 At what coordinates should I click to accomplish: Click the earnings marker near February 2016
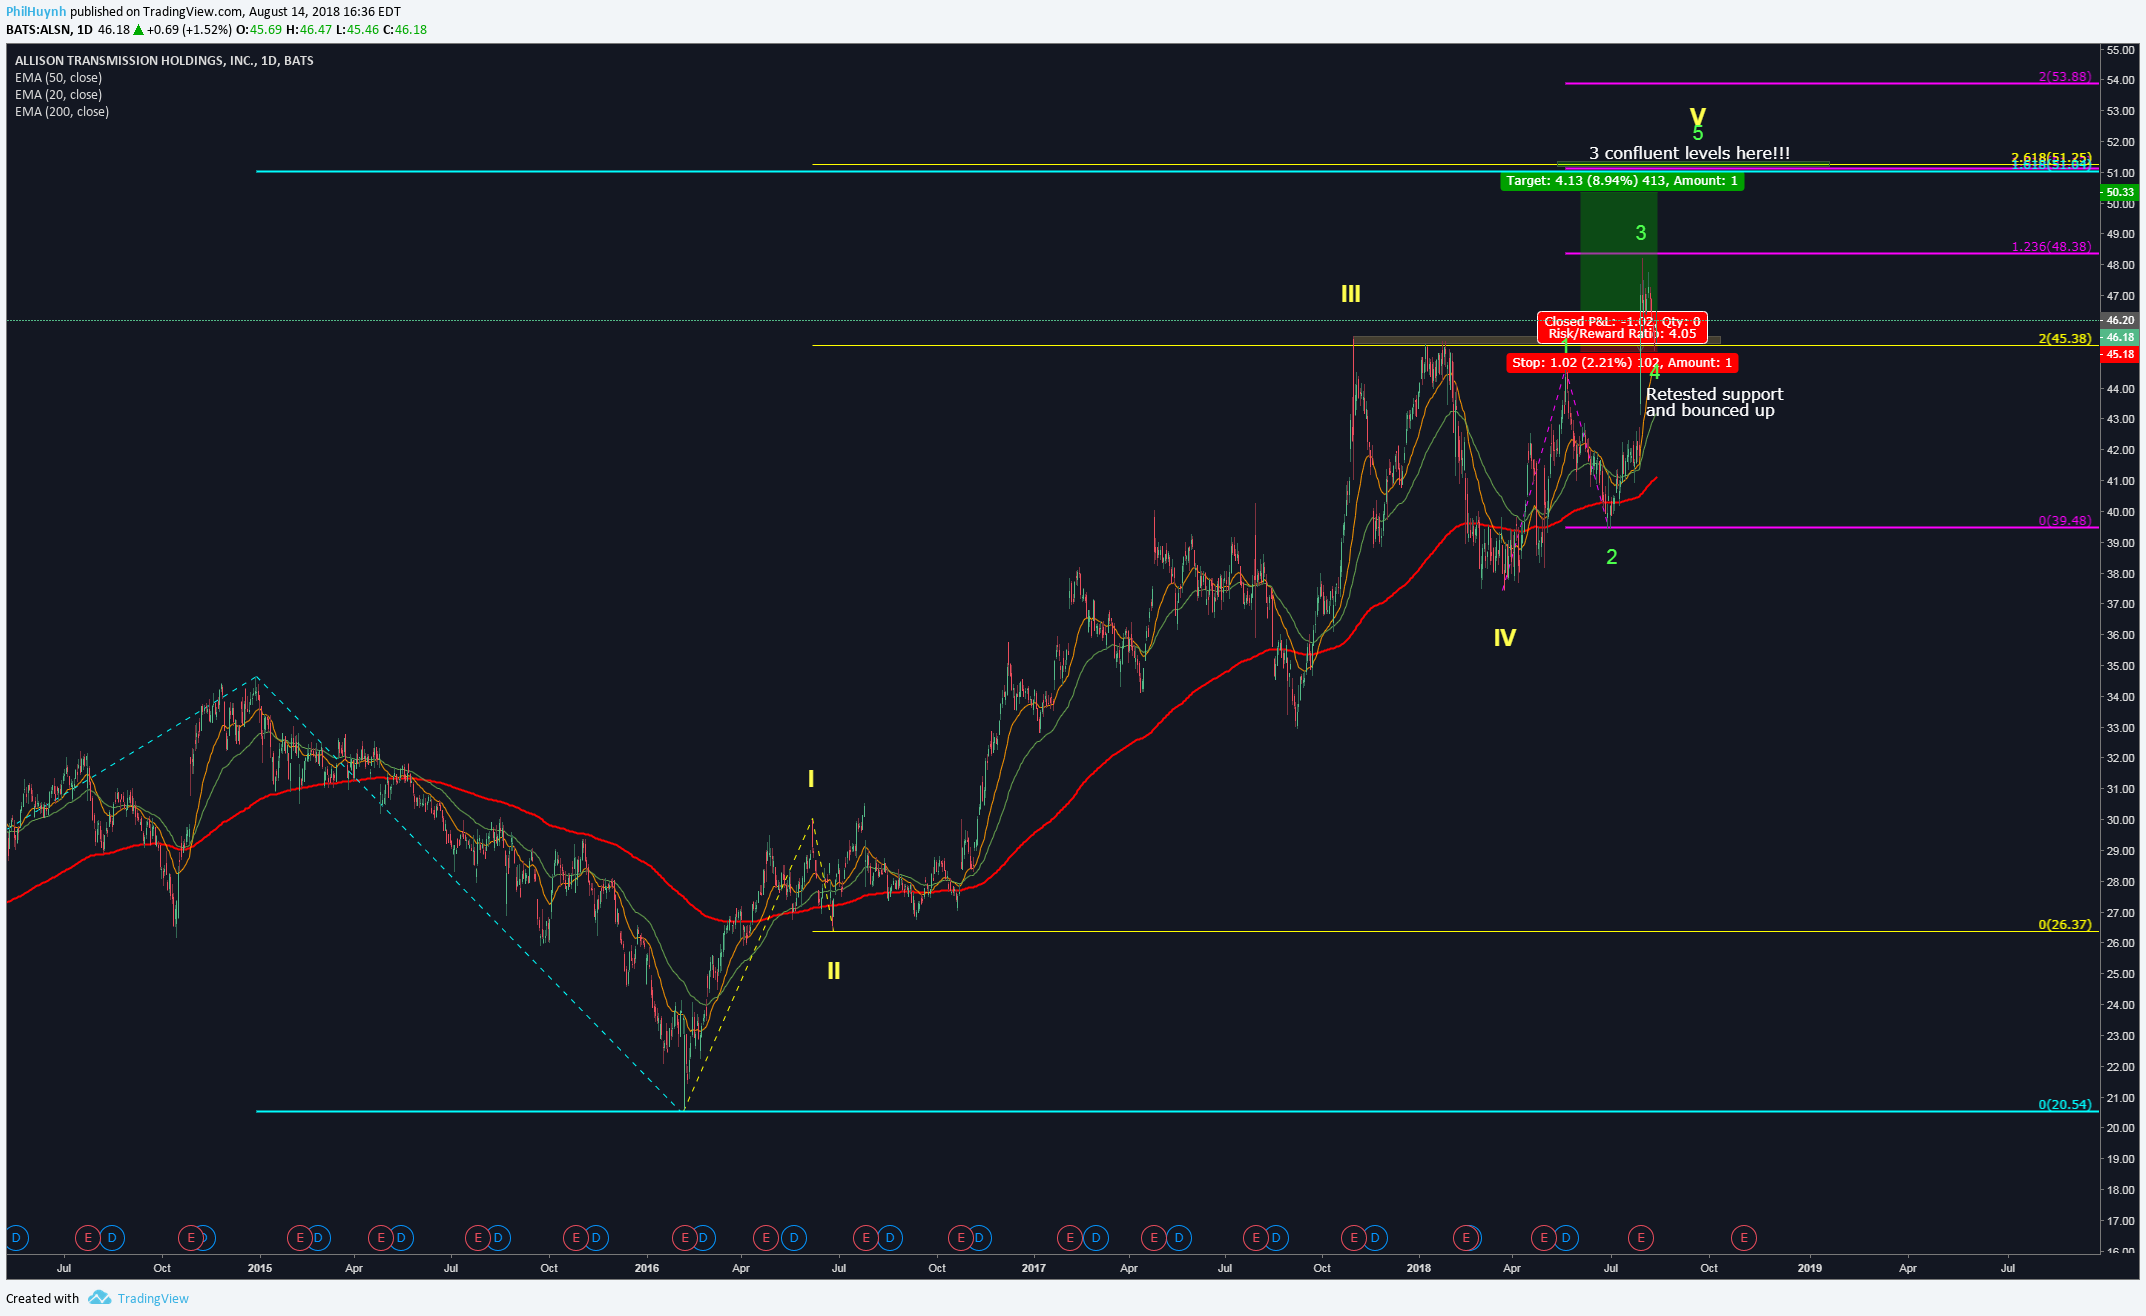coord(685,1238)
